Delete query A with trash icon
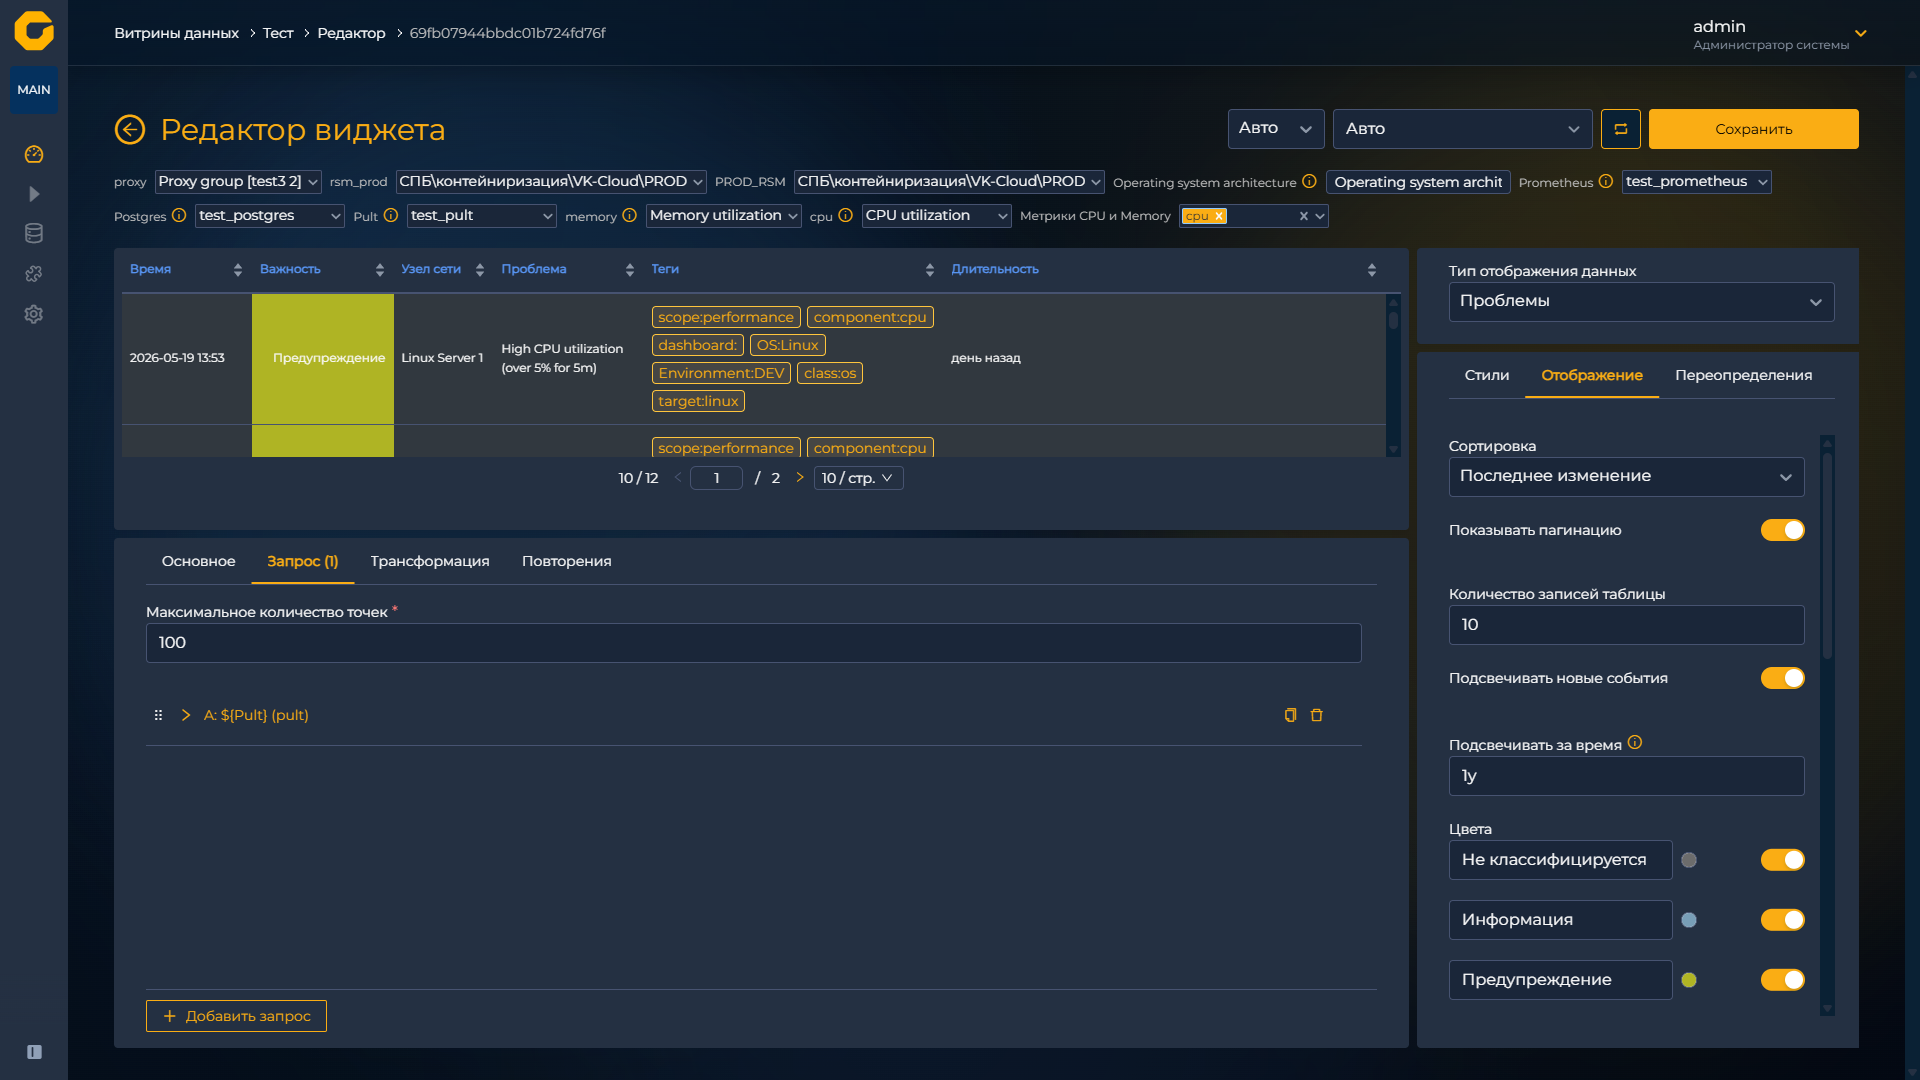This screenshot has height=1080, width=1920. [1317, 715]
